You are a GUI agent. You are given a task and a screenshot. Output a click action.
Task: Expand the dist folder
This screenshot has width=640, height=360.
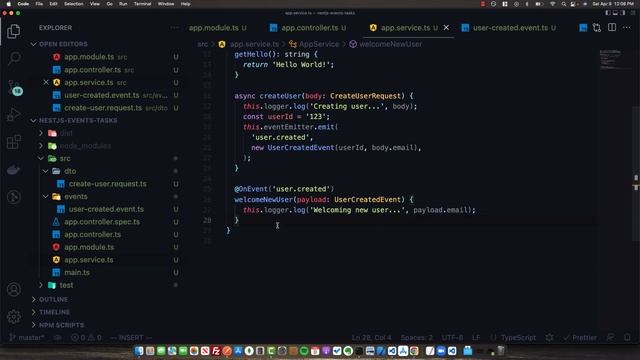66,133
